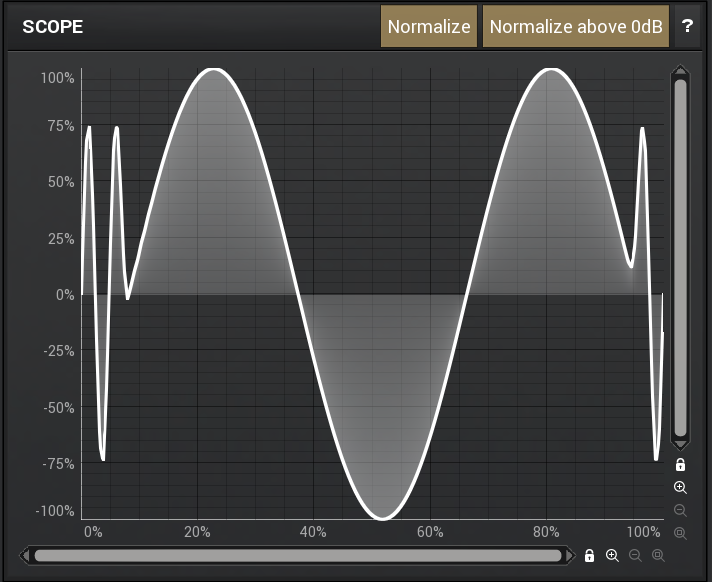Click the horizontal scrollbar right arrow

tap(570, 555)
